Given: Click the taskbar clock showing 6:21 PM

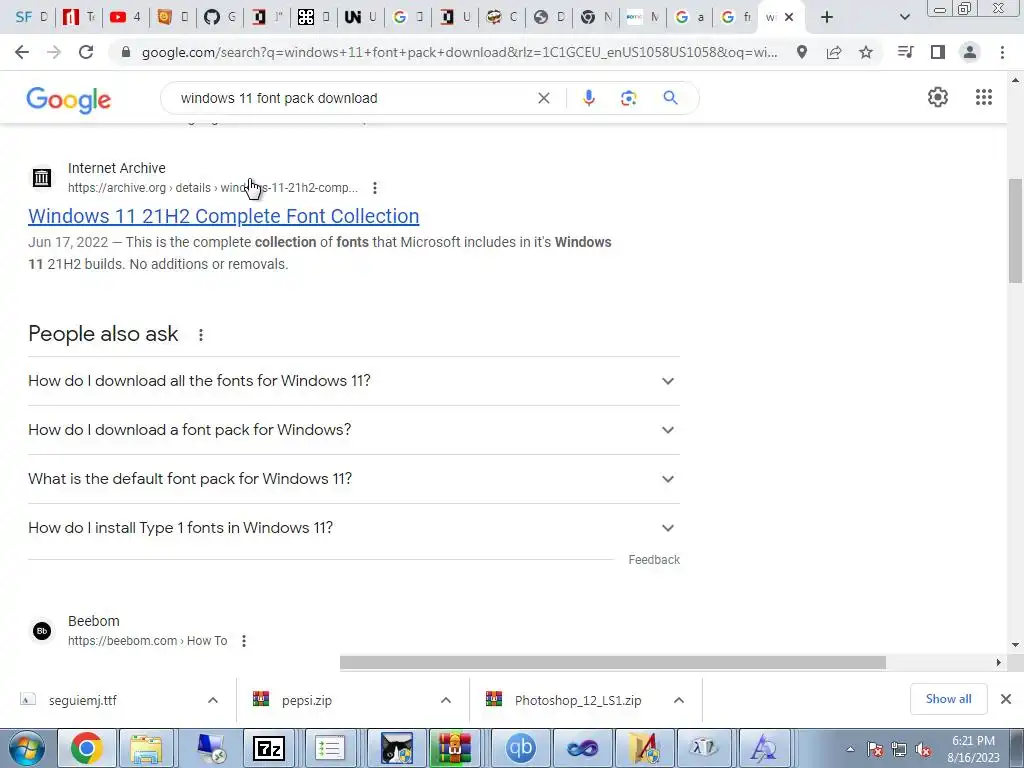Looking at the screenshot, I should pyautogui.click(x=973, y=749).
